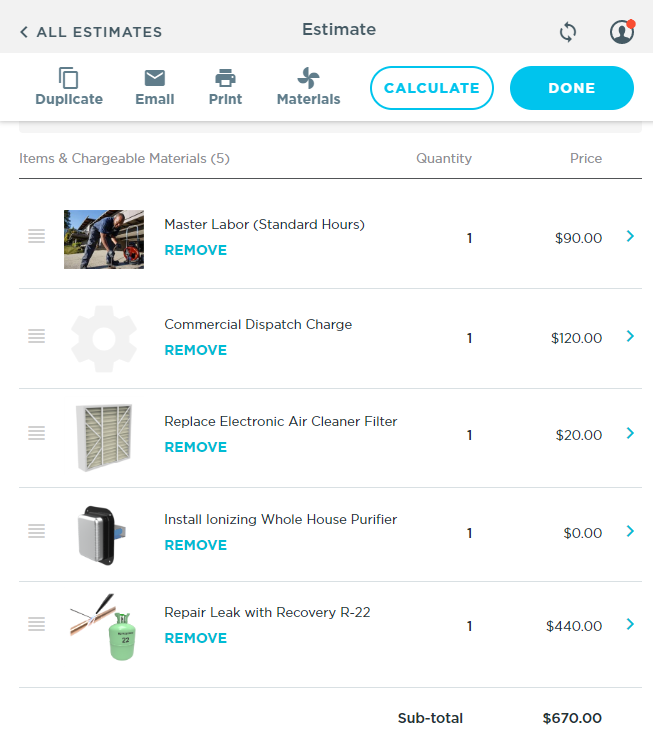Click the Repair Leak row drag handle
The height and width of the screenshot is (734, 653).
37,624
